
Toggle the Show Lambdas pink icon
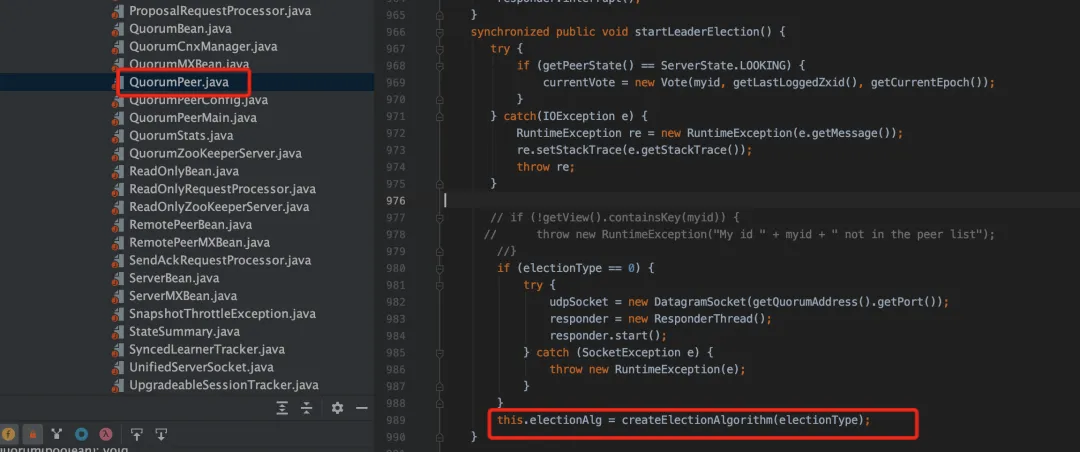pos(104,434)
